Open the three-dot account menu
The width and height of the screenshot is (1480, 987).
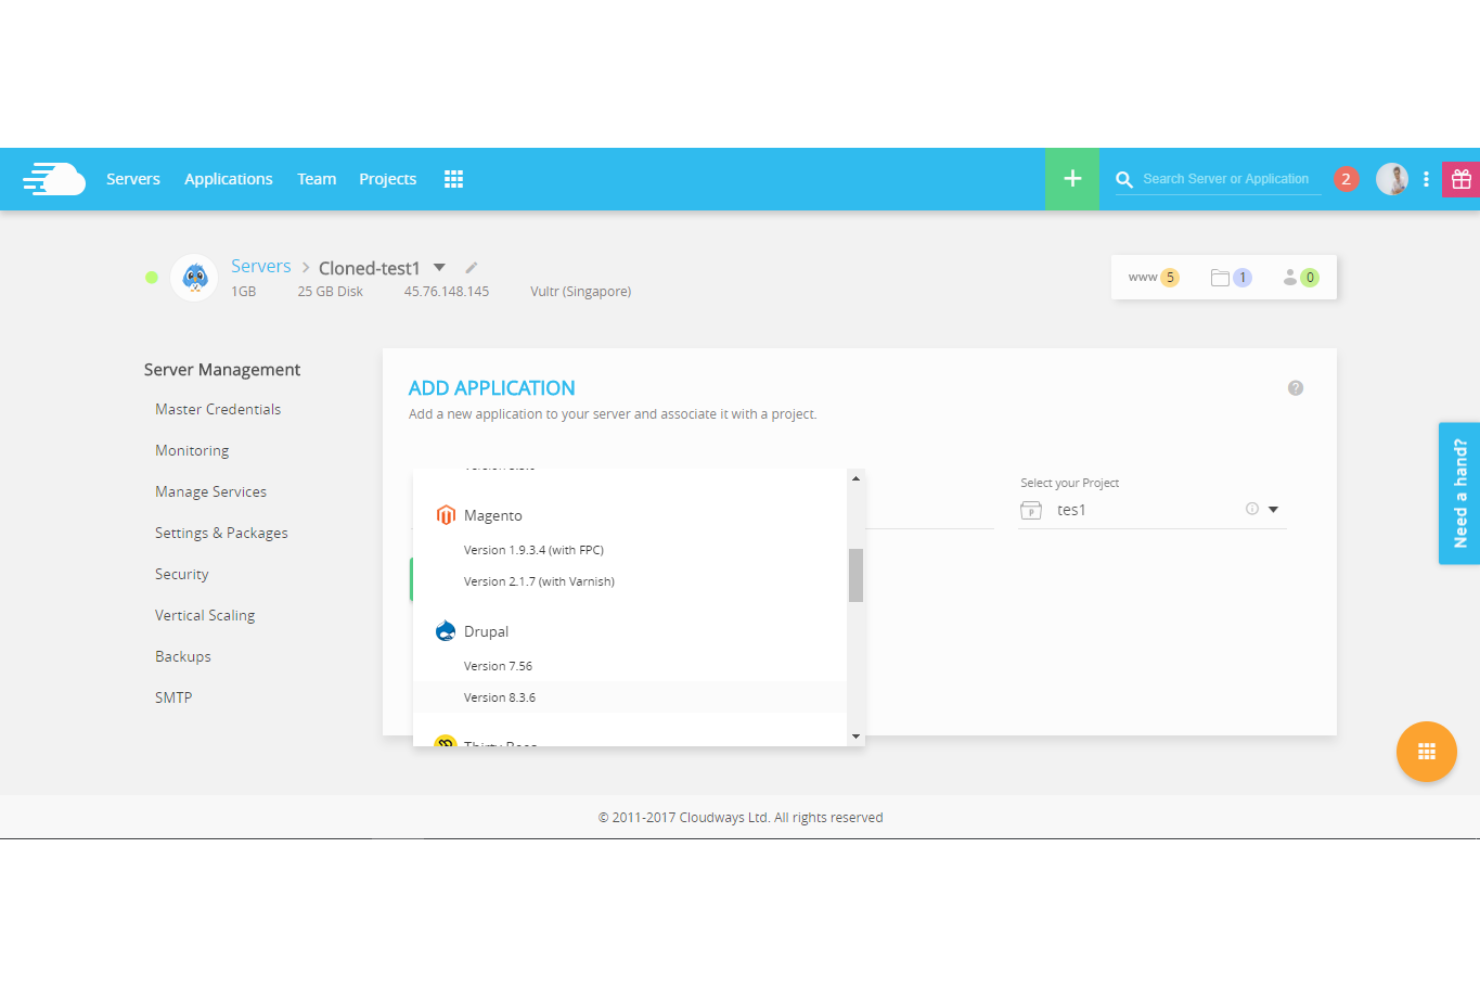click(x=1426, y=179)
